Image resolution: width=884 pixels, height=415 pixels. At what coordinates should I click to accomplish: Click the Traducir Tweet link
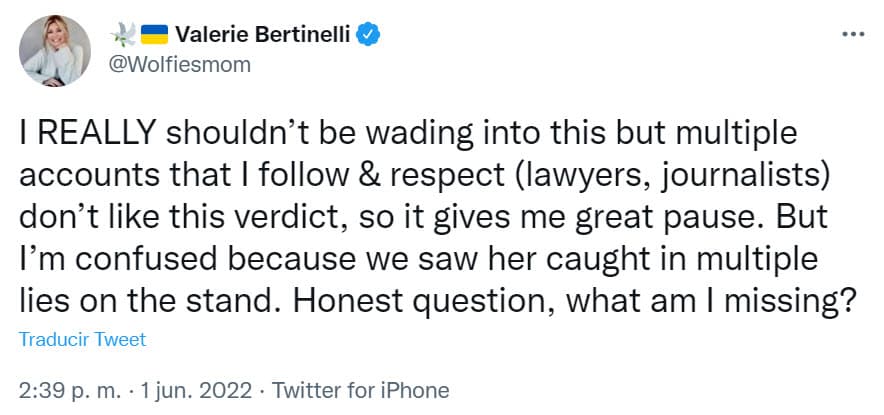[82, 339]
